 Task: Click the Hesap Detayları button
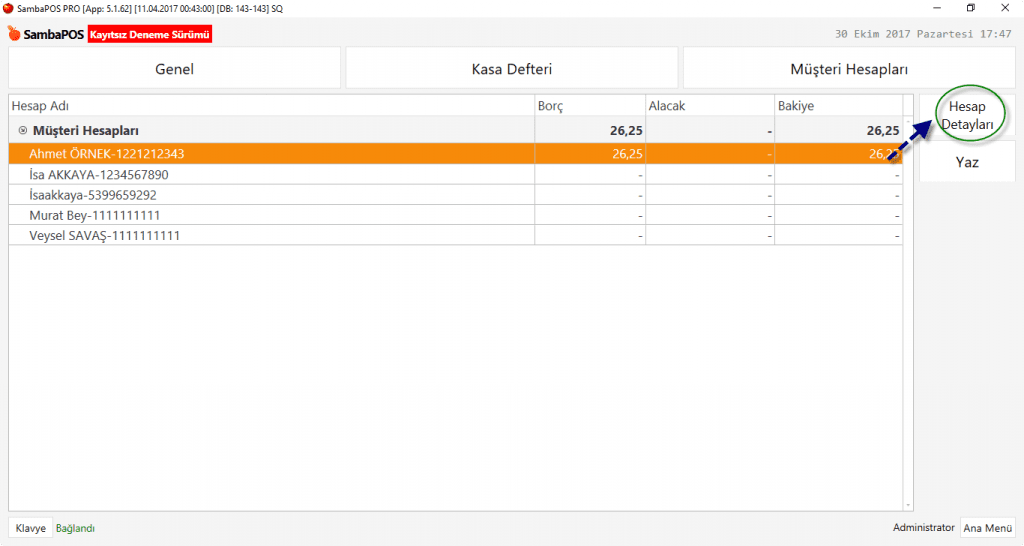[x=966, y=116]
